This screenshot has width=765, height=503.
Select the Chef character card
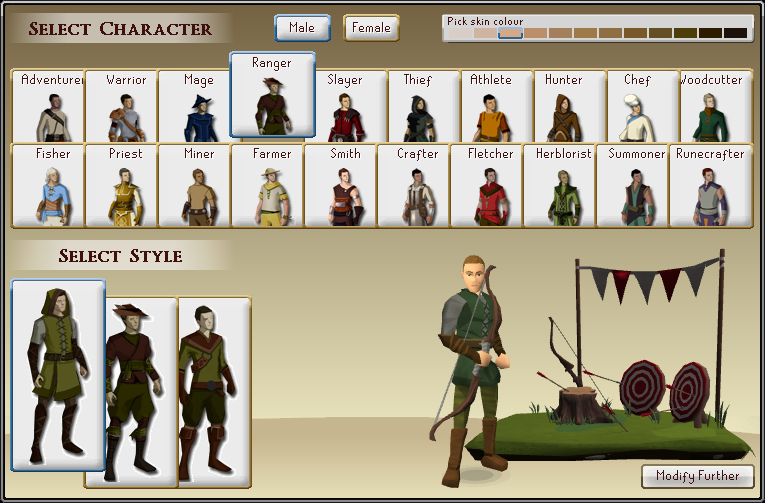coord(643,107)
